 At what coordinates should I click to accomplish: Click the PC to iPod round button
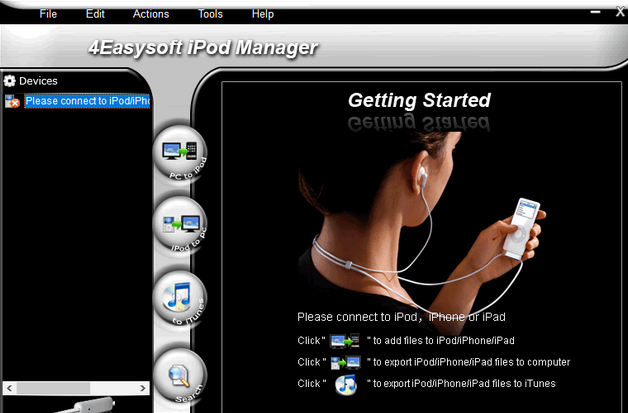[x=180, y=153]
